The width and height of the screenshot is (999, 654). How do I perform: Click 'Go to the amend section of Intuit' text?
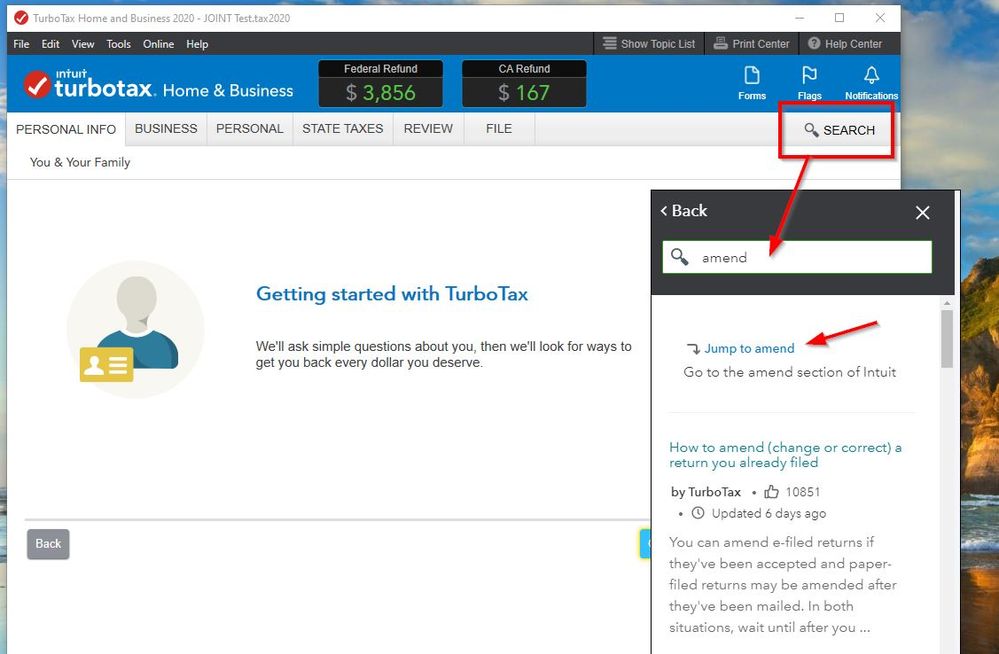pos(789,372)
